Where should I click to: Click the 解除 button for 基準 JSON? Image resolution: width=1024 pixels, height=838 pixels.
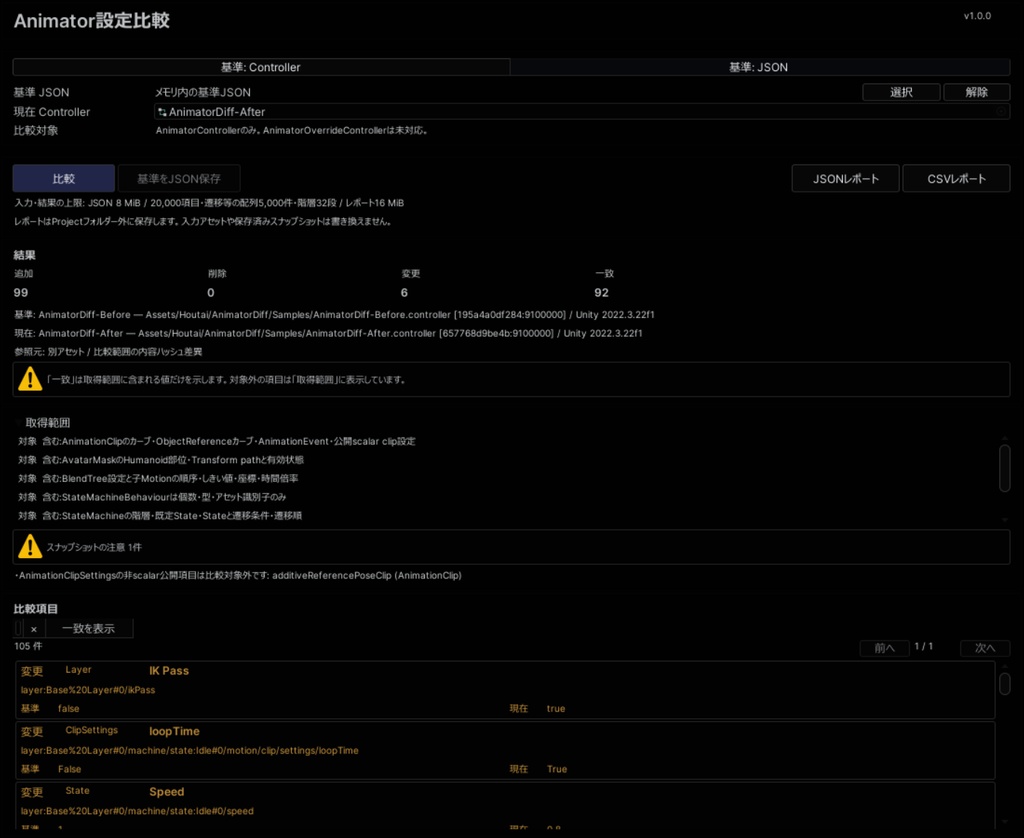click(977, 92)
